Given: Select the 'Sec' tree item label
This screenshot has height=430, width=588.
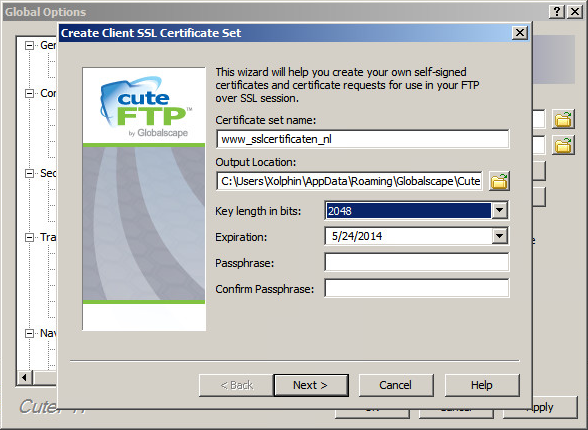Looking at the screenshot, I should point(48,173).
